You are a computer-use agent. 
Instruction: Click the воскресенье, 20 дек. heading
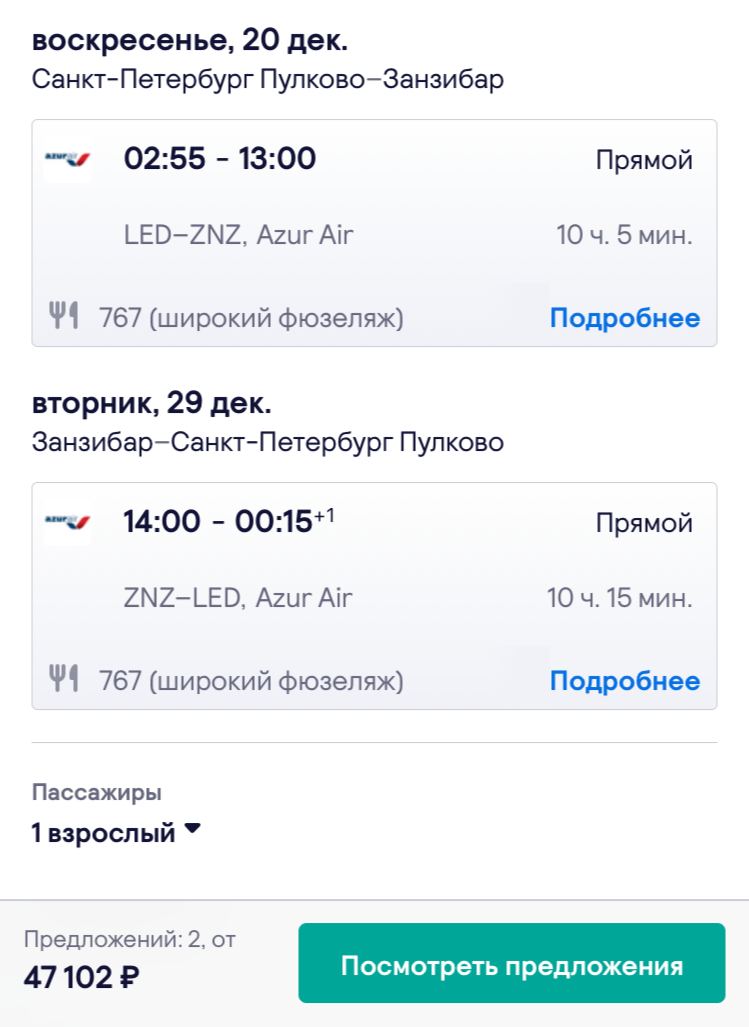[190, 40]
